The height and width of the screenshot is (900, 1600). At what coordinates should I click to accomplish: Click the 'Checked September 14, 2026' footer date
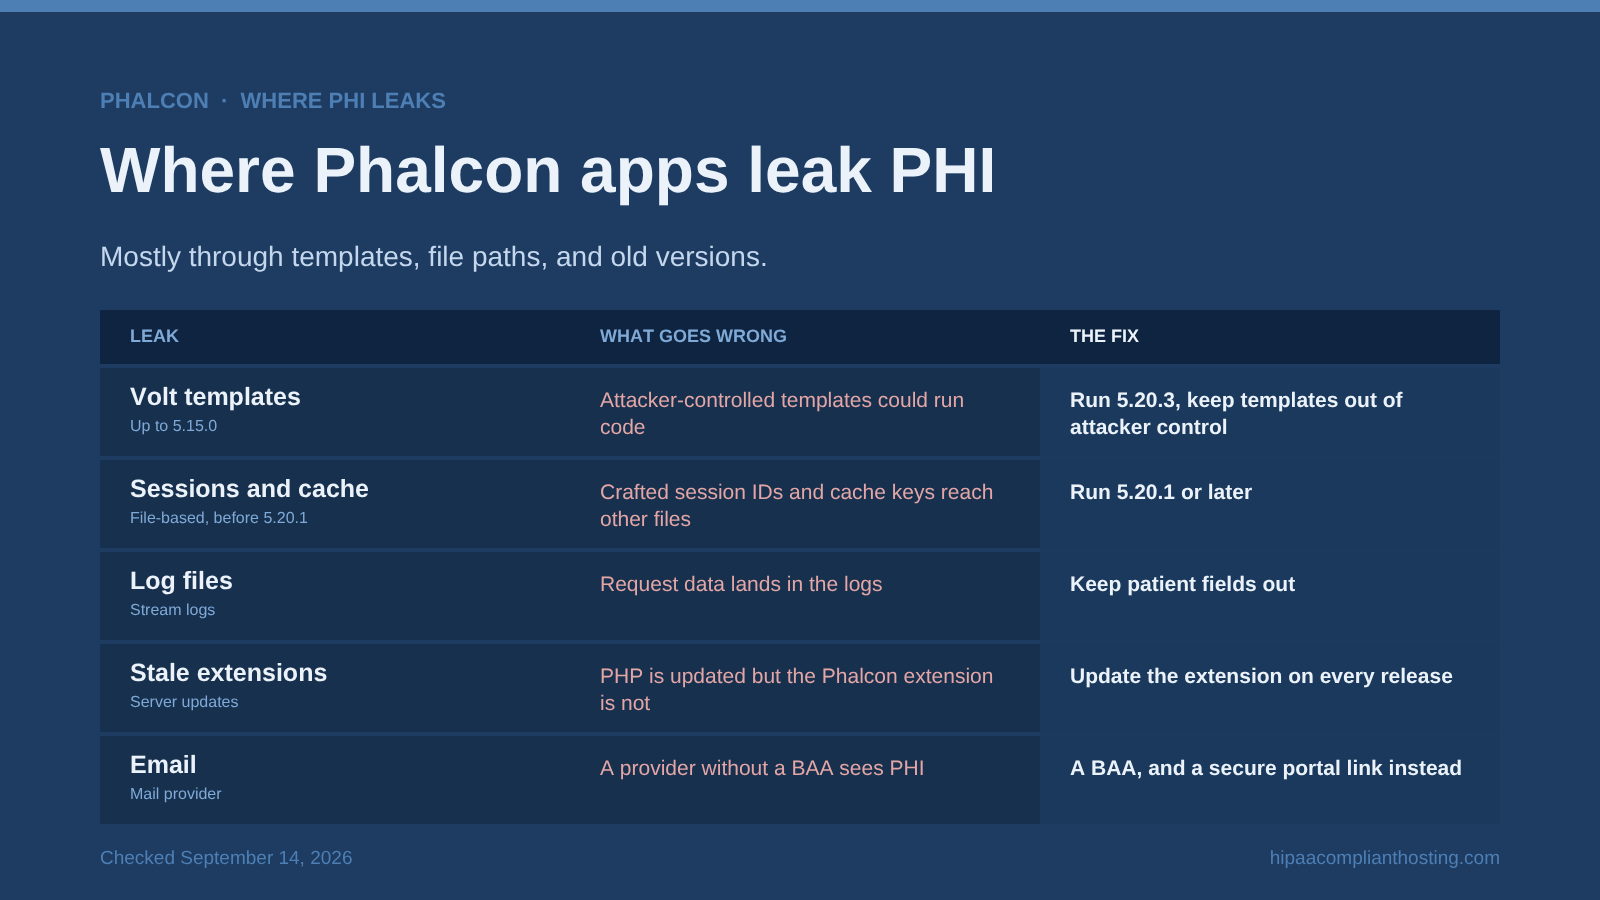coord(226,858)
